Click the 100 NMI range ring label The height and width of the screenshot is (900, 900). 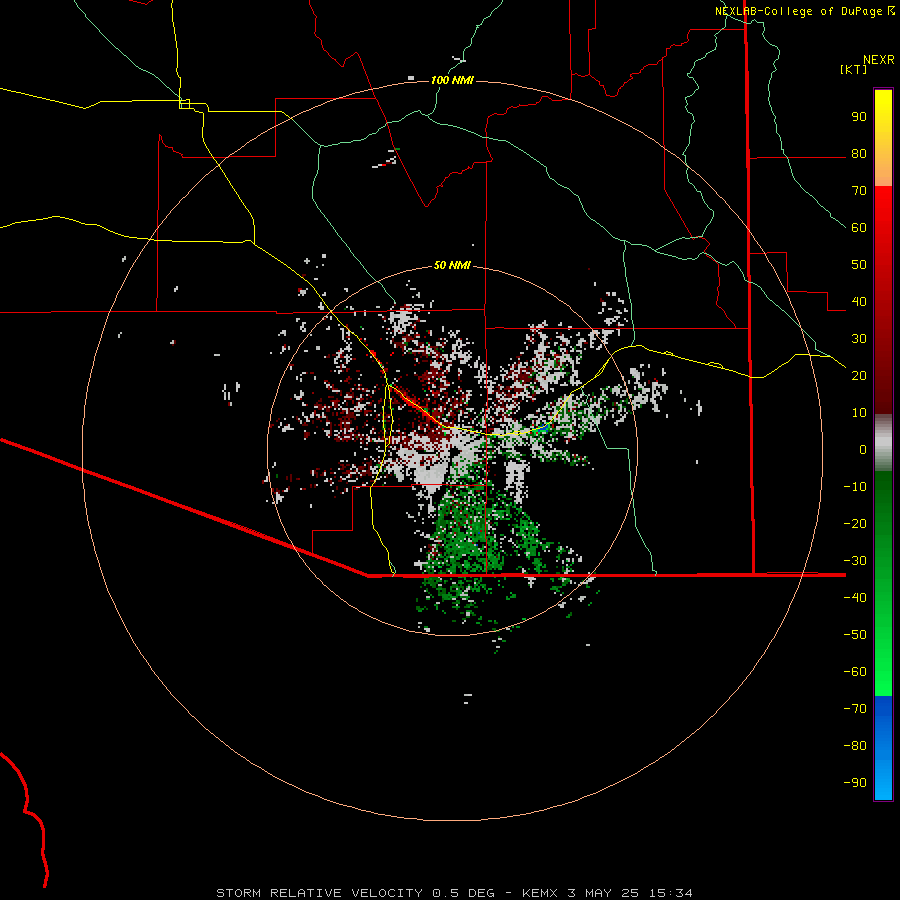click(452, 80)
